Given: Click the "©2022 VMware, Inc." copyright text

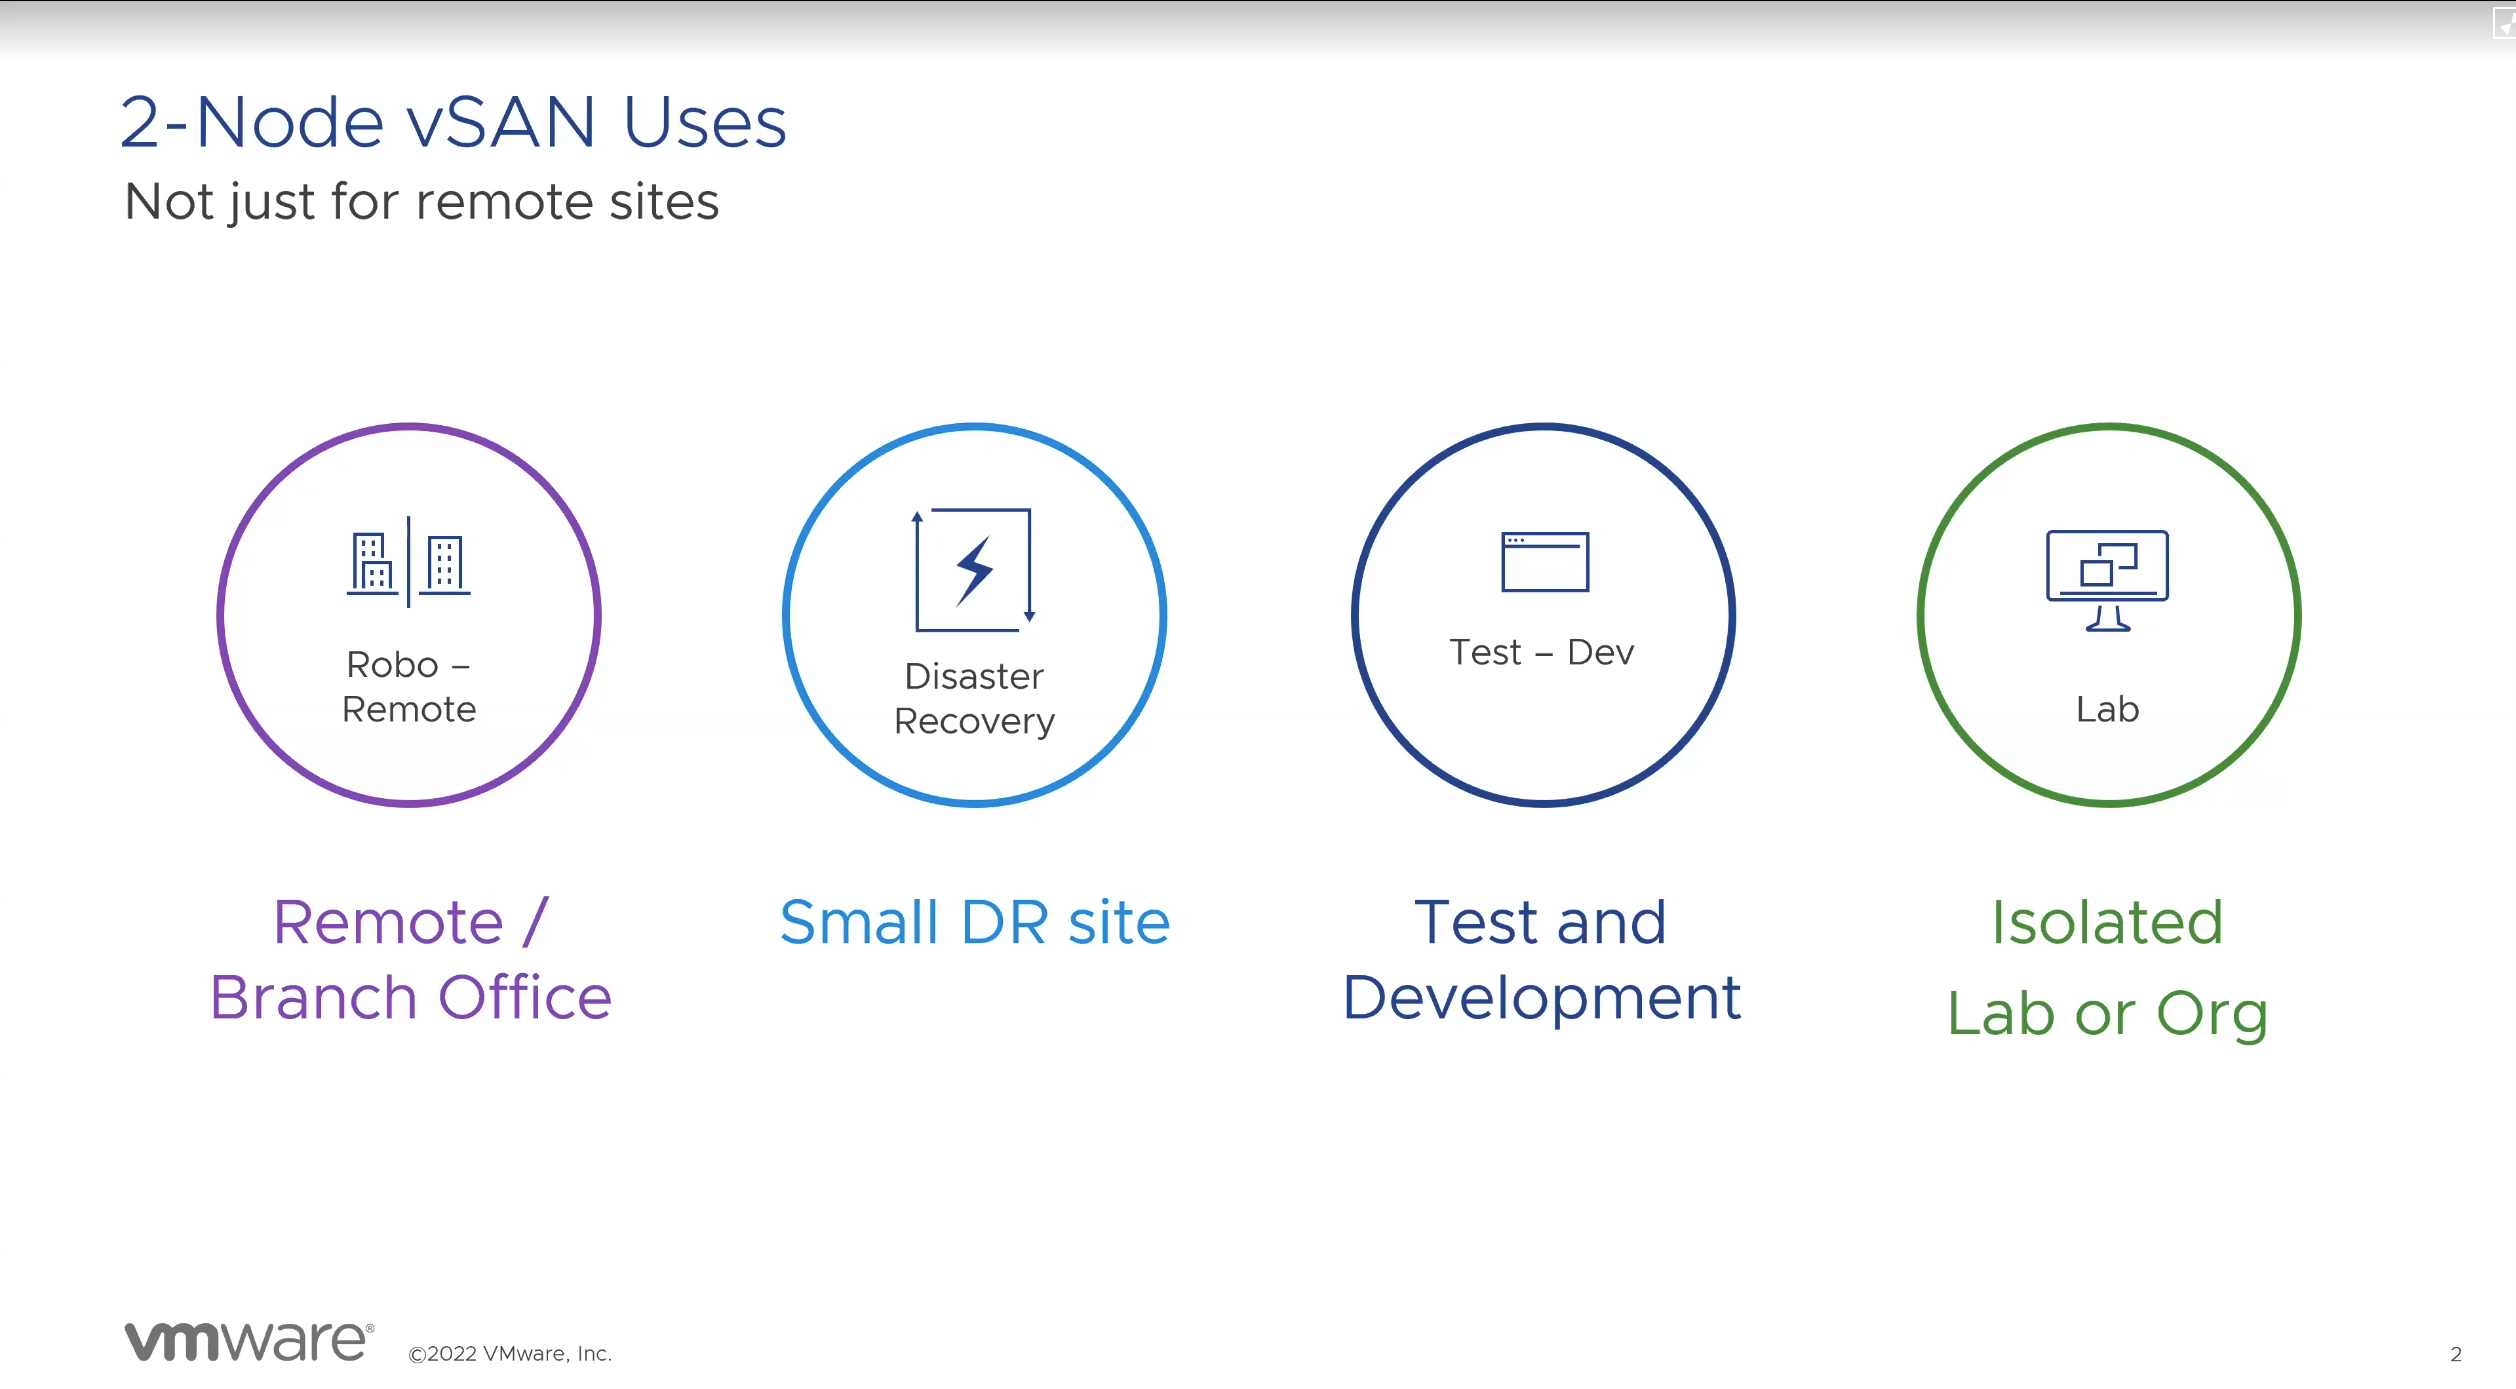Looking at the screenshot, I should 510,1354.
